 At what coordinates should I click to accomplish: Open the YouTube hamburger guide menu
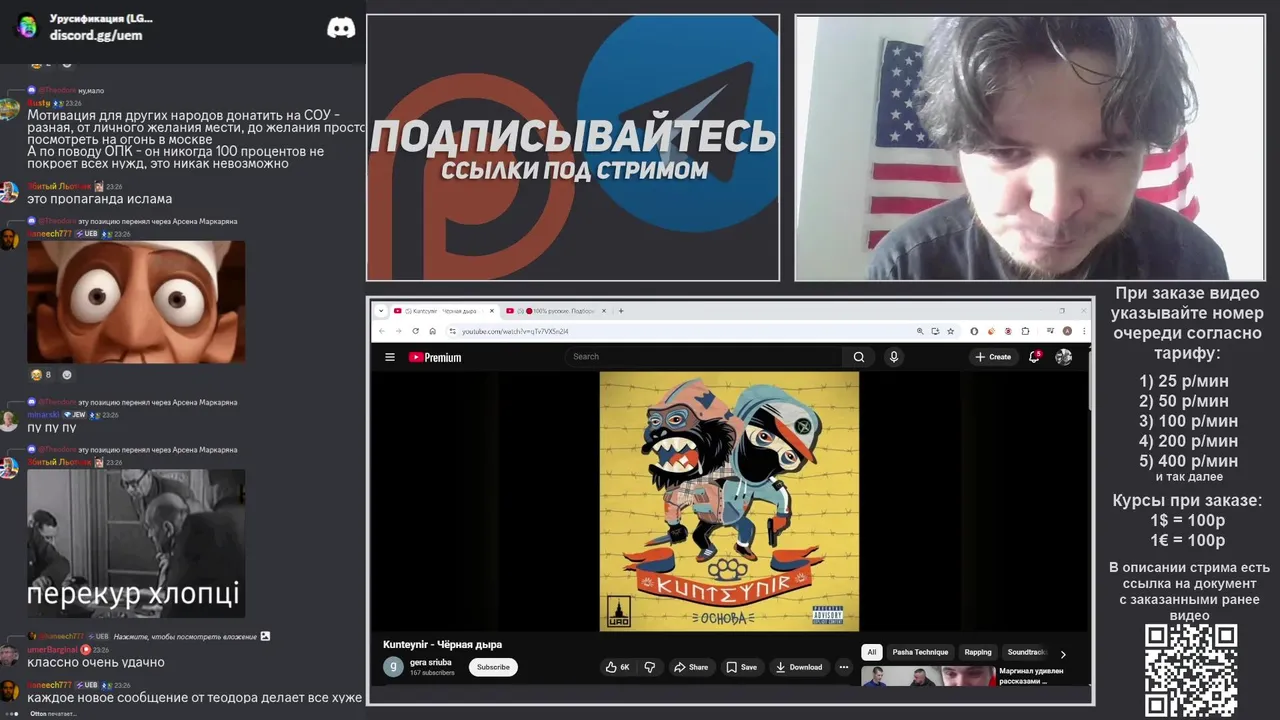[390, 357]
